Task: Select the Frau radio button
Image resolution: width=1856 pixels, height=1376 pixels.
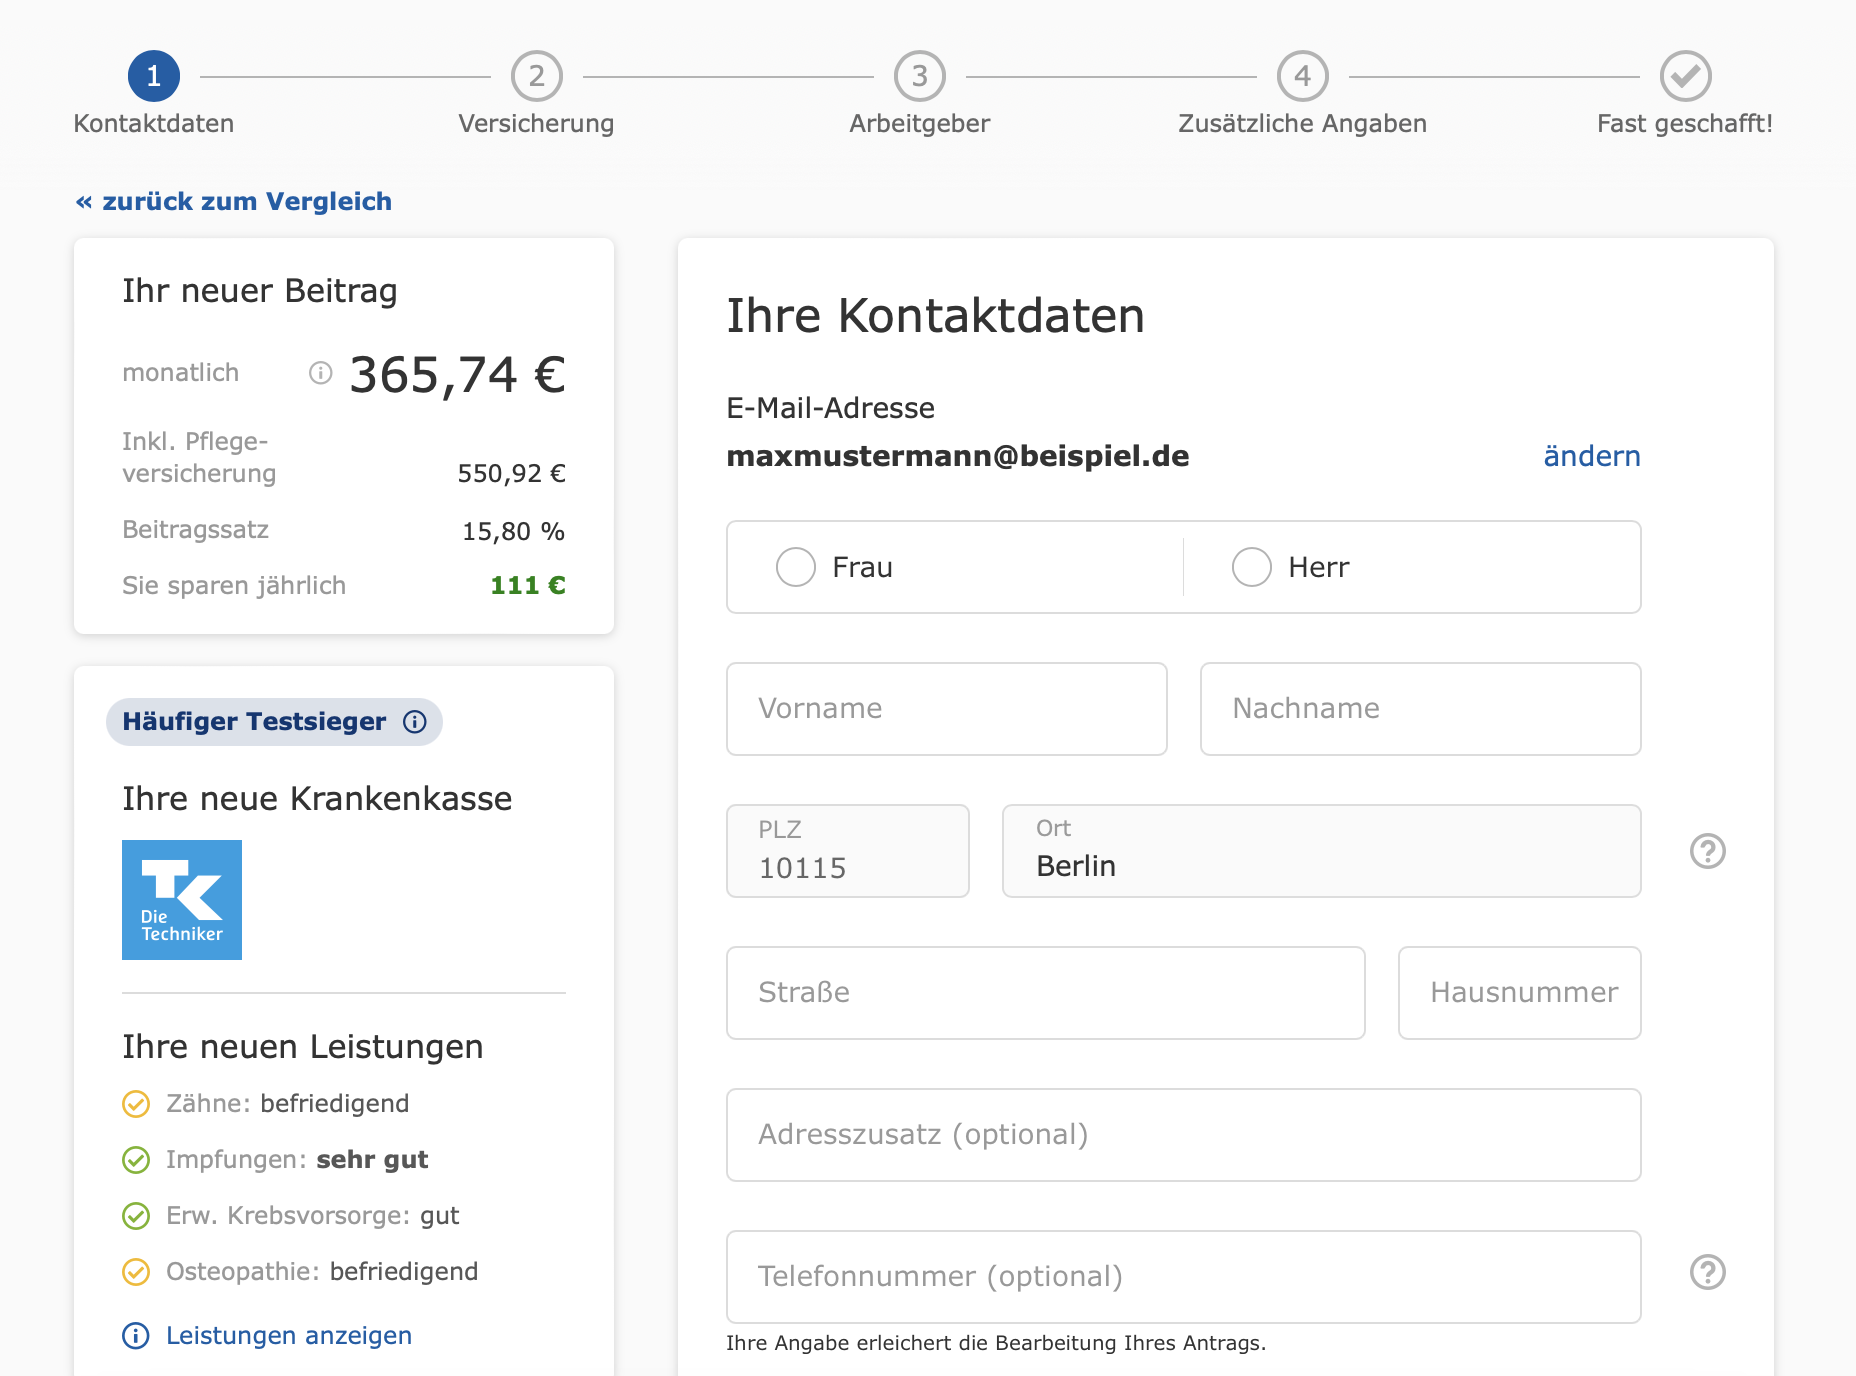Action: (796, 567)
